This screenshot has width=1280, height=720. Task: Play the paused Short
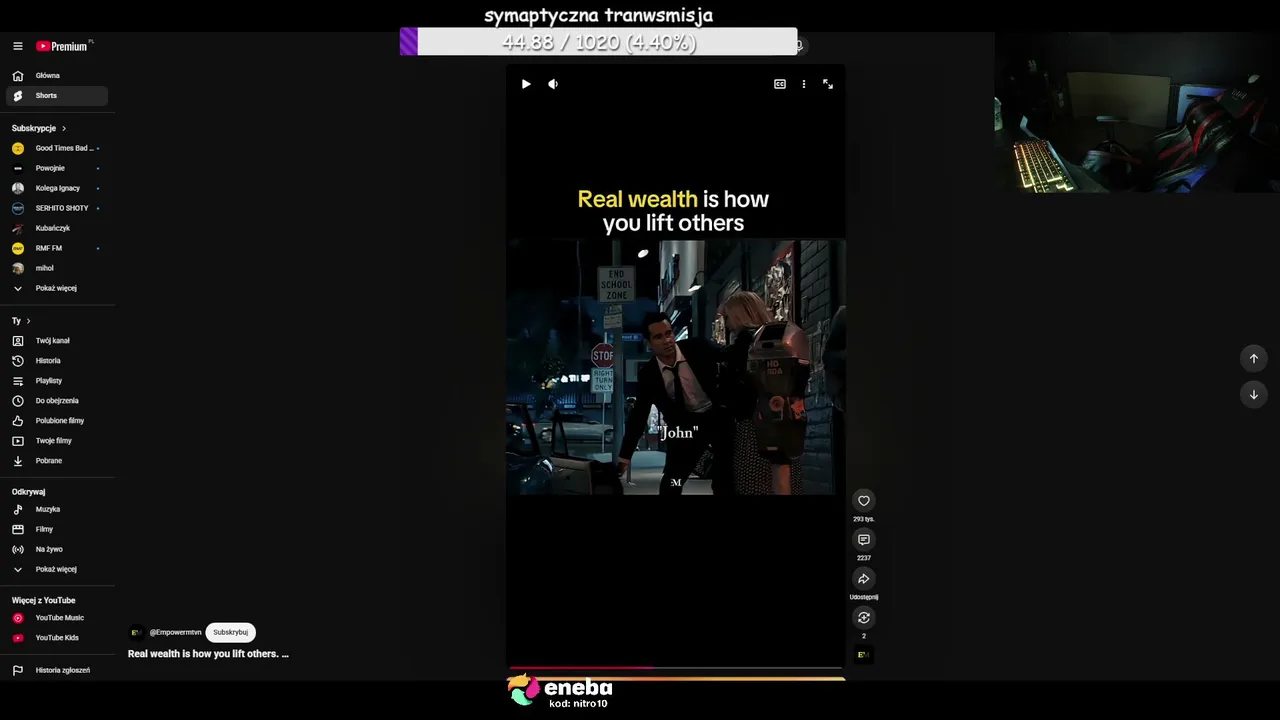526,84
